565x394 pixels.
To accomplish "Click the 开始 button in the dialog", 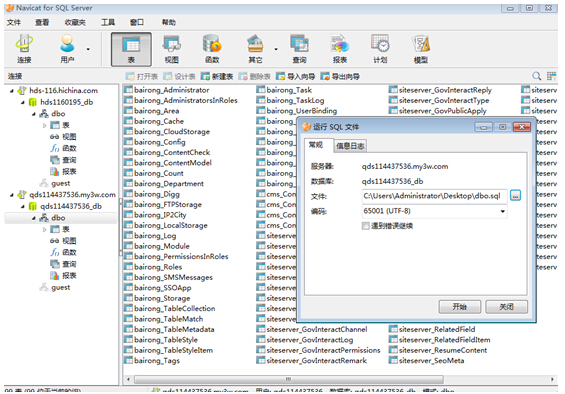I will coord(459,307).
